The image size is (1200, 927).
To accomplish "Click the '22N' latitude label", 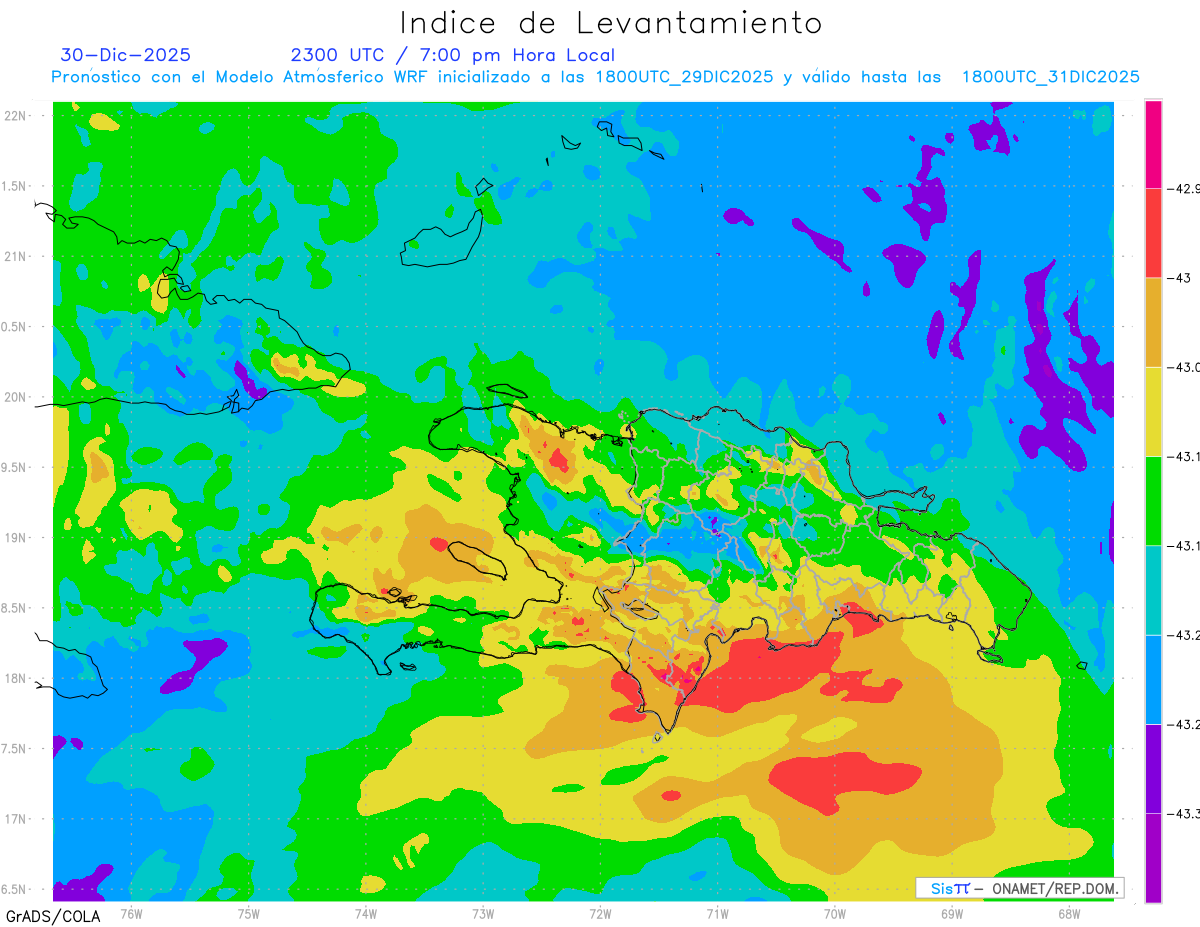I will 15,116.
